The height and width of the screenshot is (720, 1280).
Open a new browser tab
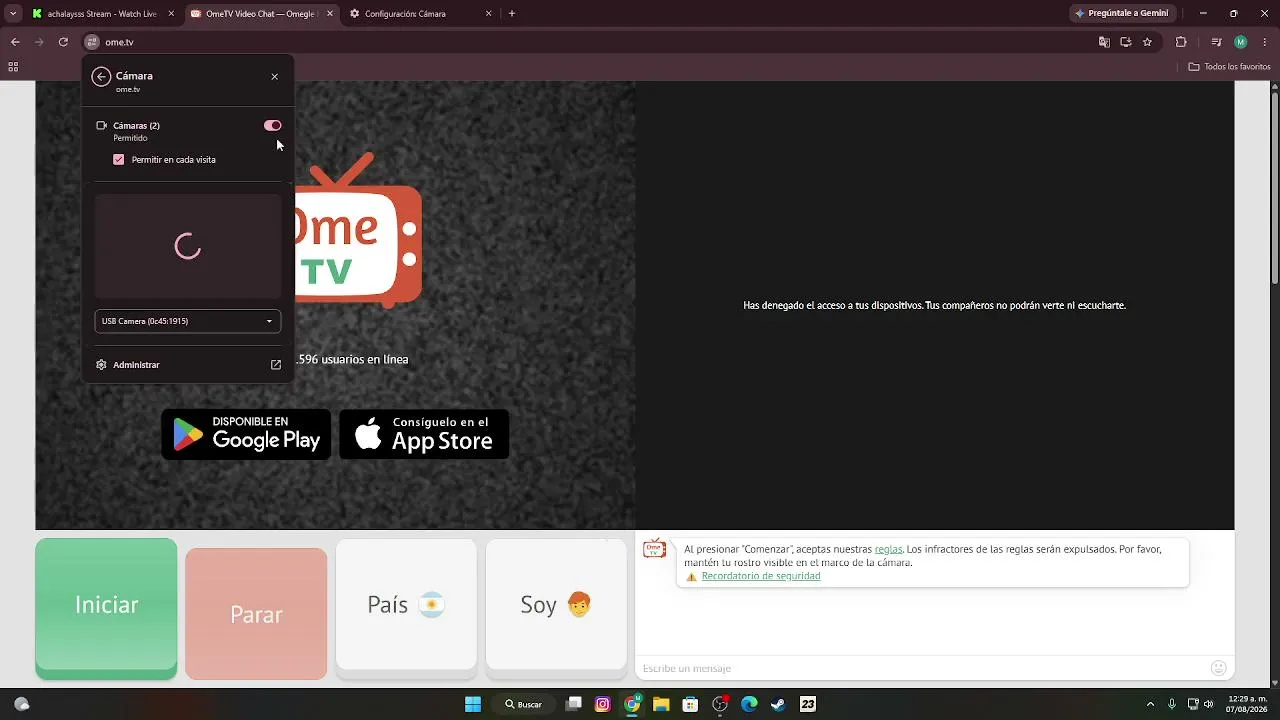(x=512, y=14)
